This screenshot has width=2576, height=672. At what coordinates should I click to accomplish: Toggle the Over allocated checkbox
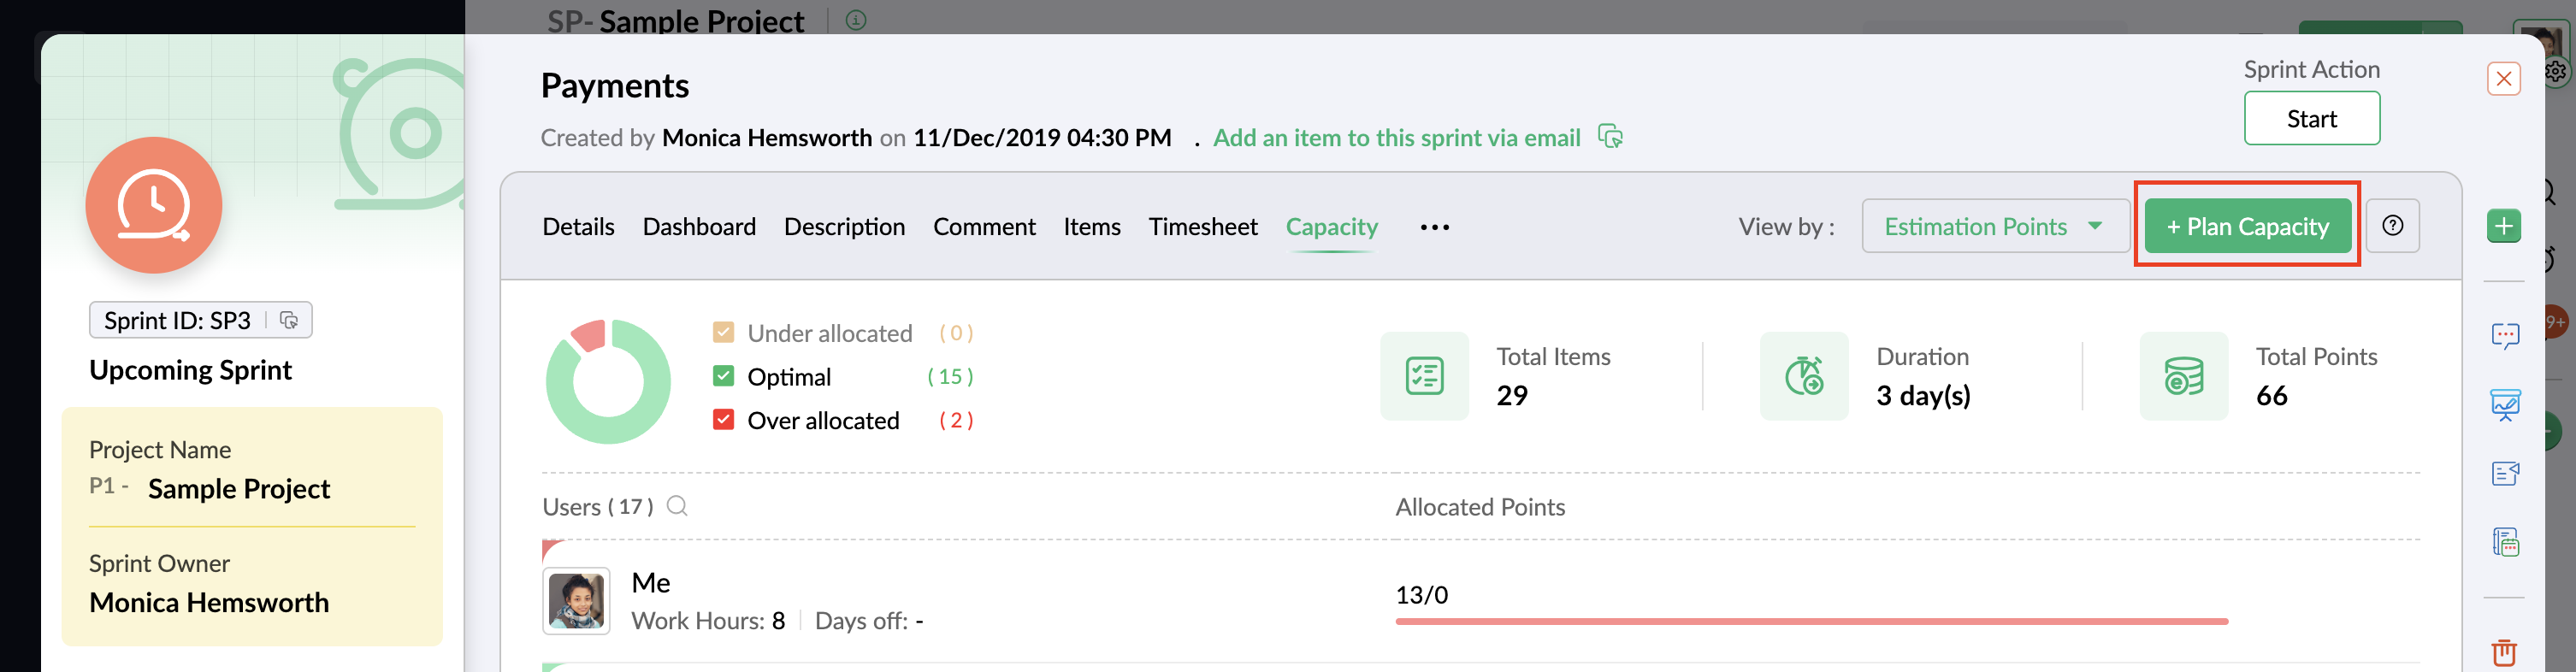[724, 420]
